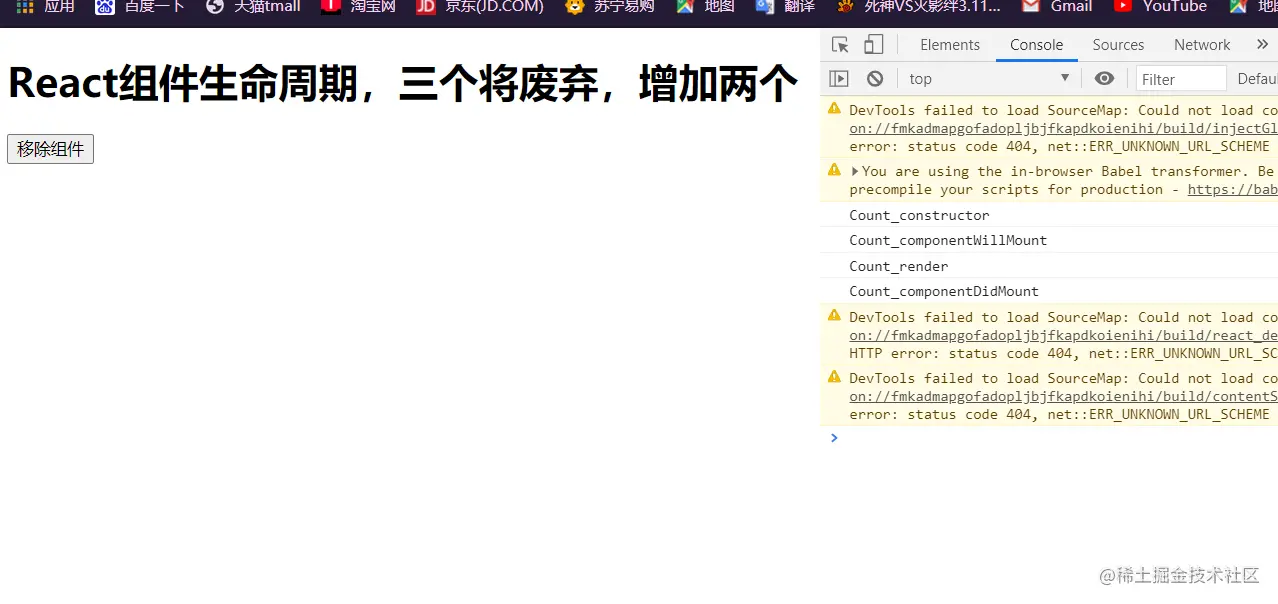The width and height of the screenshot is (1278, 604).
Task: Open the Sources tab
Action: (1118, 44)
